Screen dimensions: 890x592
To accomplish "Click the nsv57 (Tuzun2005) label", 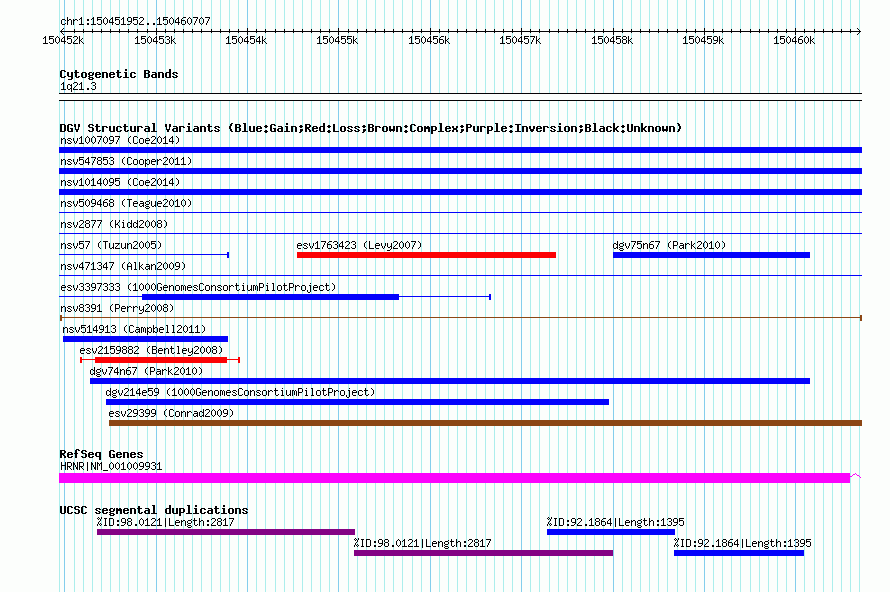I will [x=111, y=245].
